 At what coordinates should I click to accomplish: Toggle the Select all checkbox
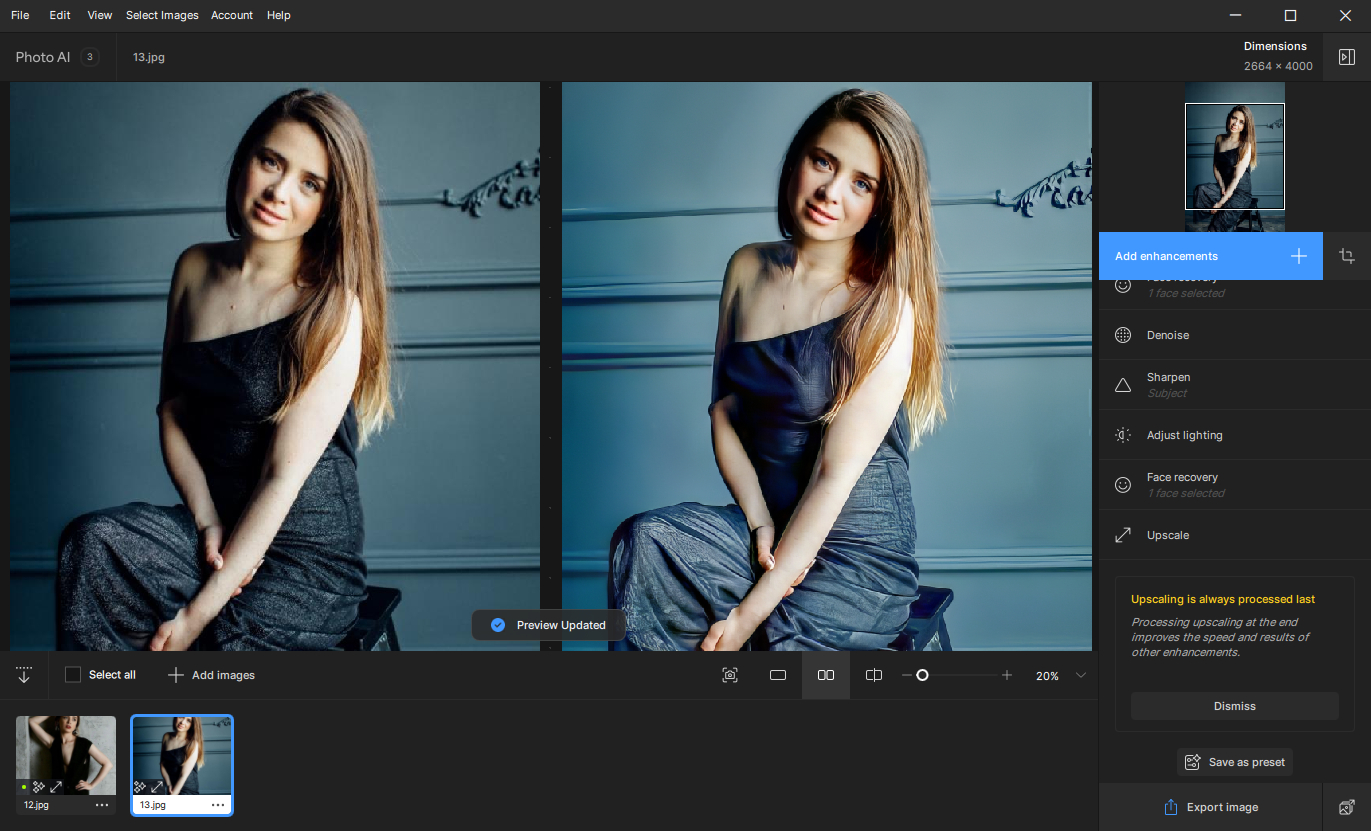tap(73, 675)
